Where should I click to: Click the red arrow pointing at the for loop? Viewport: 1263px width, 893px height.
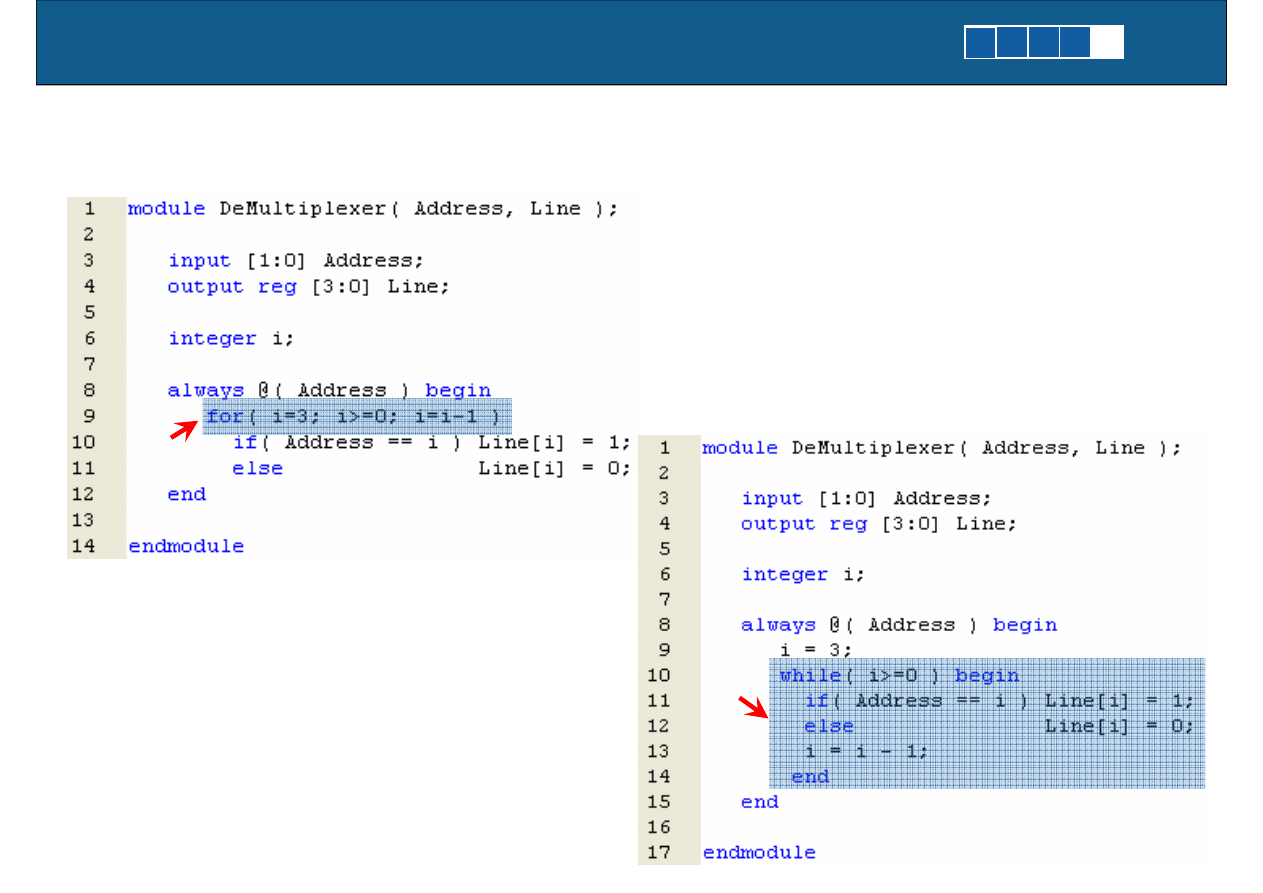183,431
